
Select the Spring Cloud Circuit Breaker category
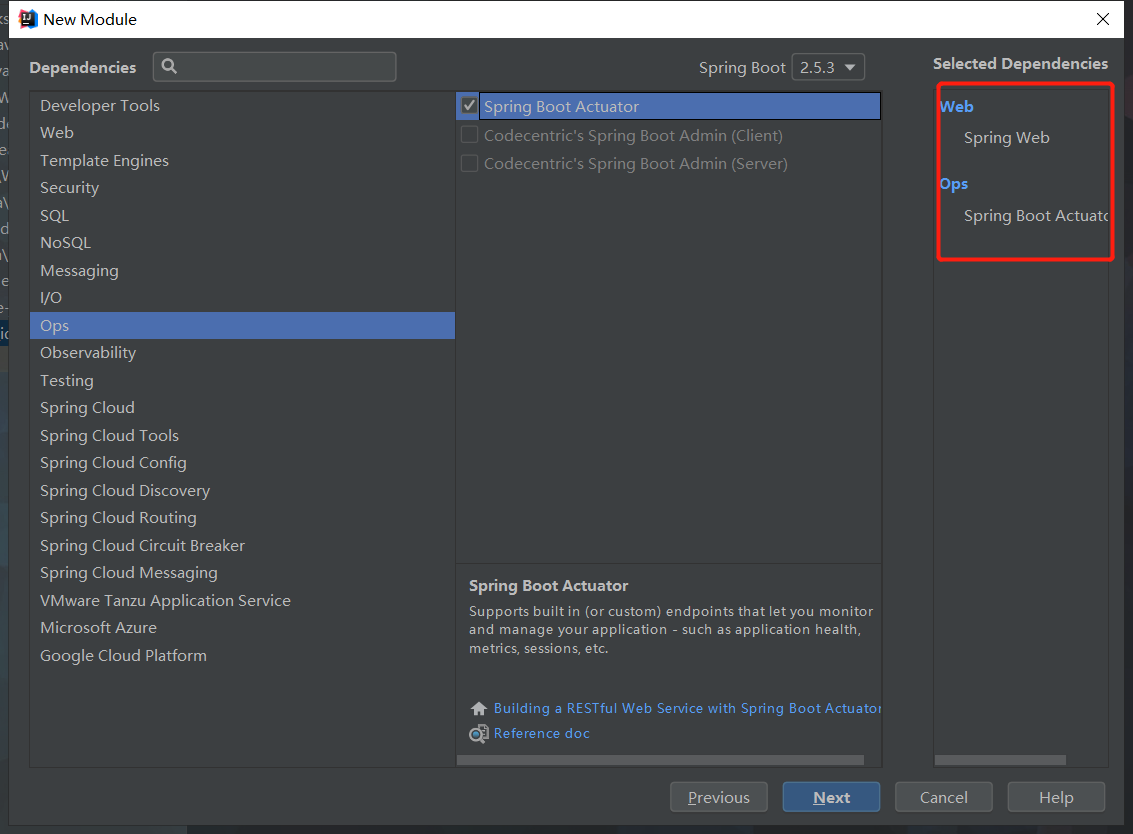242,545
